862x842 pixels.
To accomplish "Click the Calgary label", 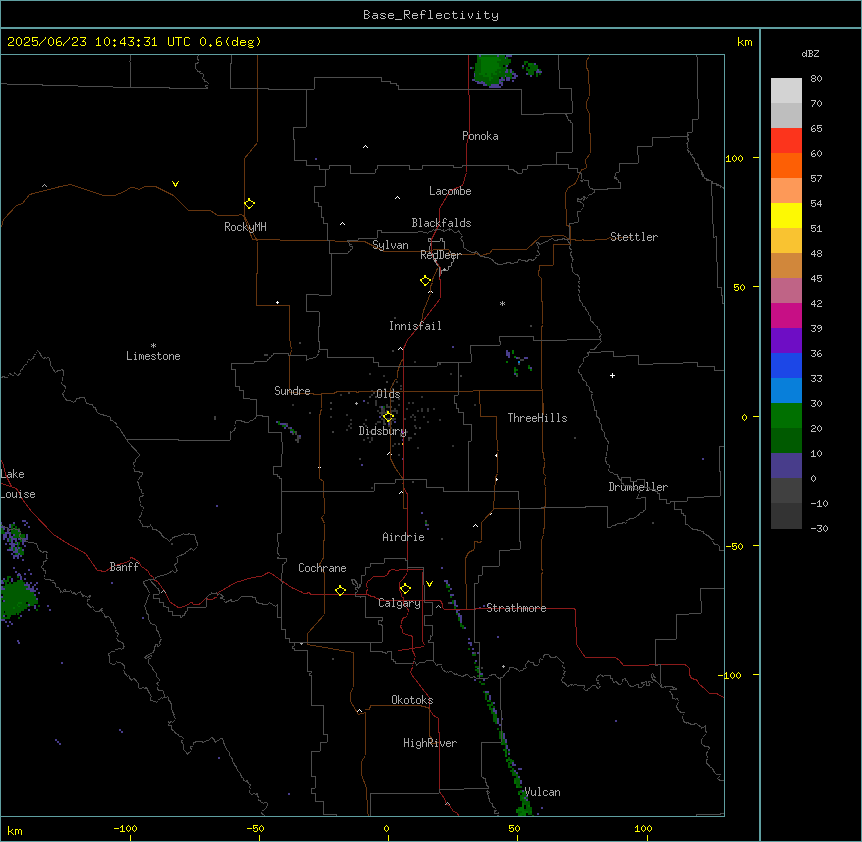I will 399,603.
